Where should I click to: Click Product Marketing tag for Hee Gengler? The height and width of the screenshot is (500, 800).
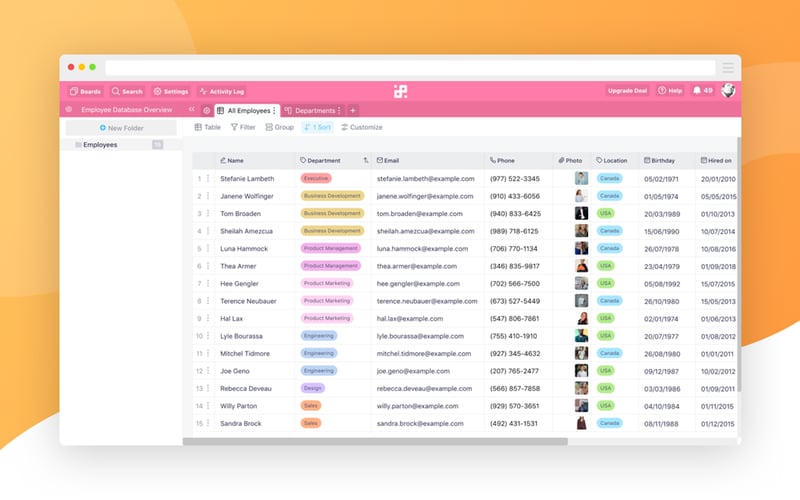(327, 283)
